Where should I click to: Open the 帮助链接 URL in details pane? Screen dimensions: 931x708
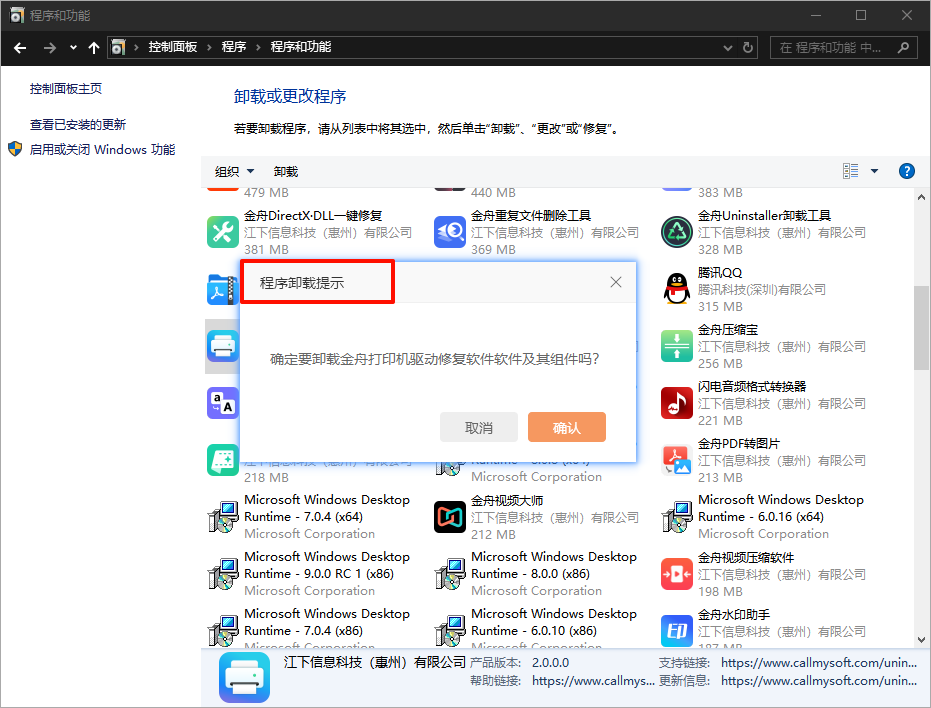coord(593,681)
